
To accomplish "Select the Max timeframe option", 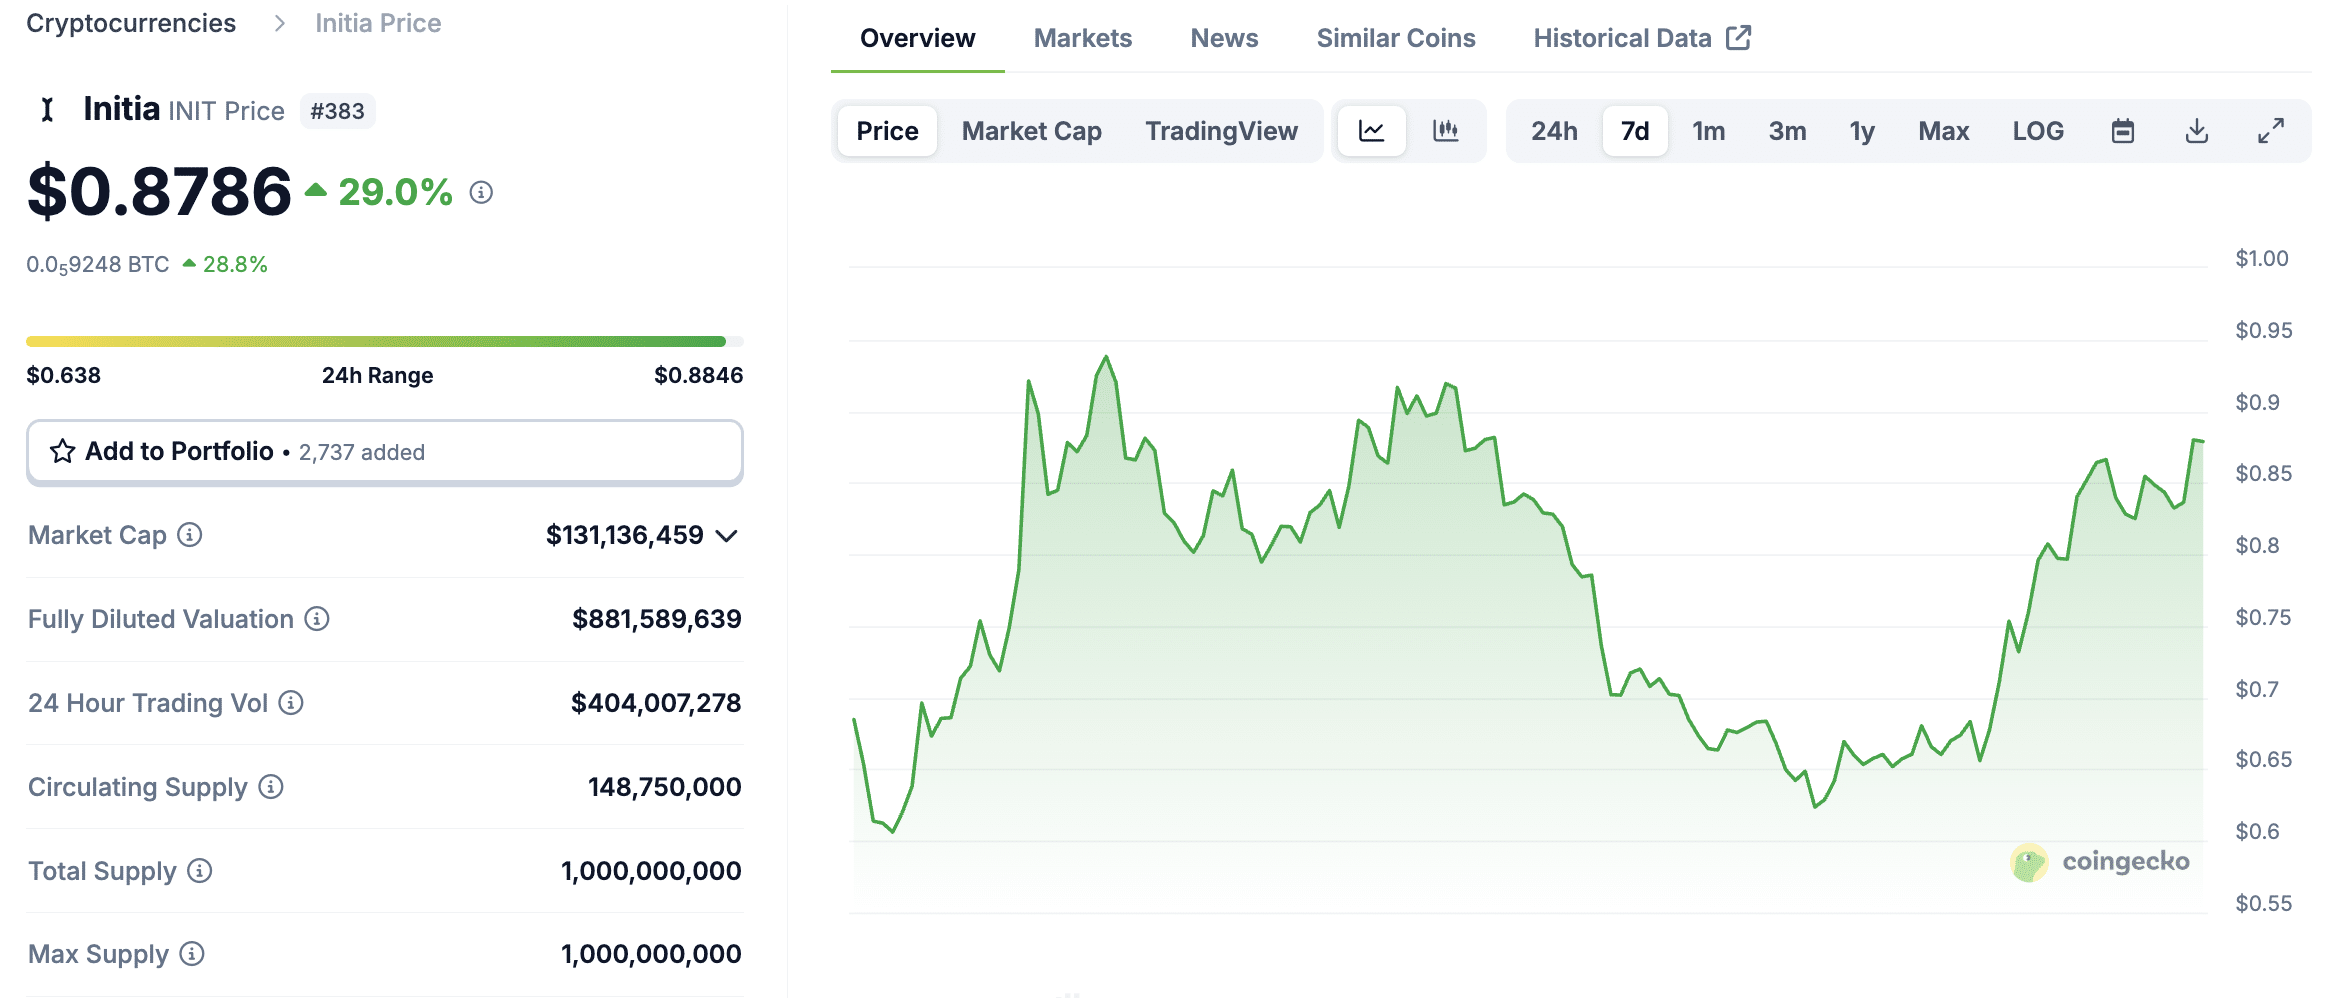I will point(1942,130).
